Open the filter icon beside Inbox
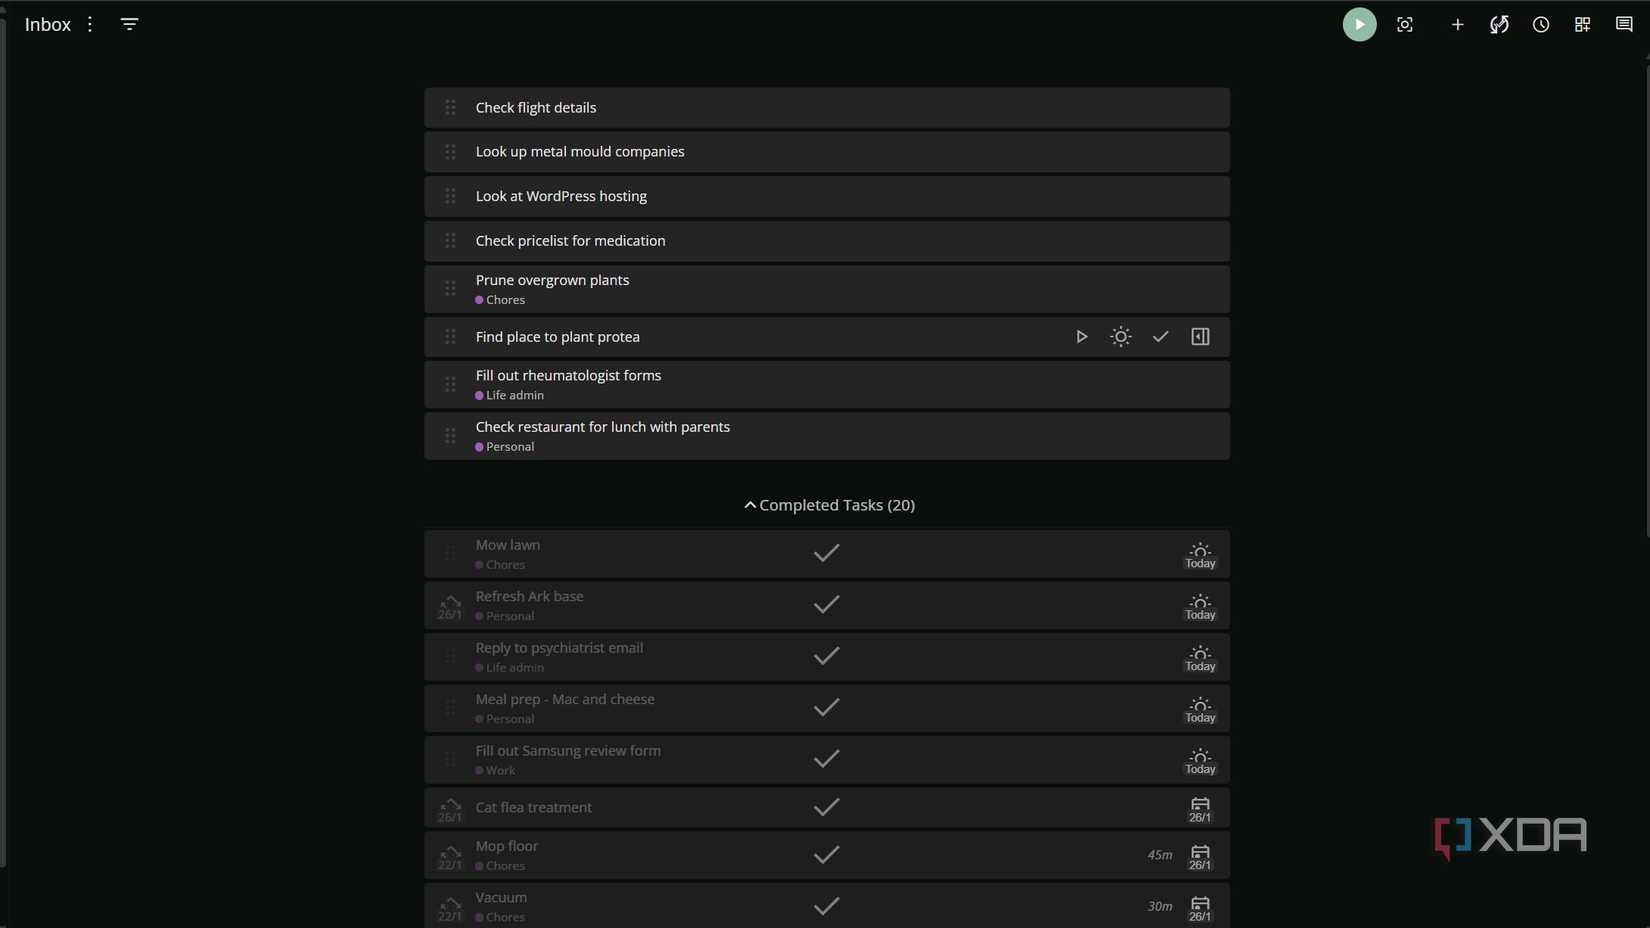Viewport: 1650px width, 928px height. (129, 24)
